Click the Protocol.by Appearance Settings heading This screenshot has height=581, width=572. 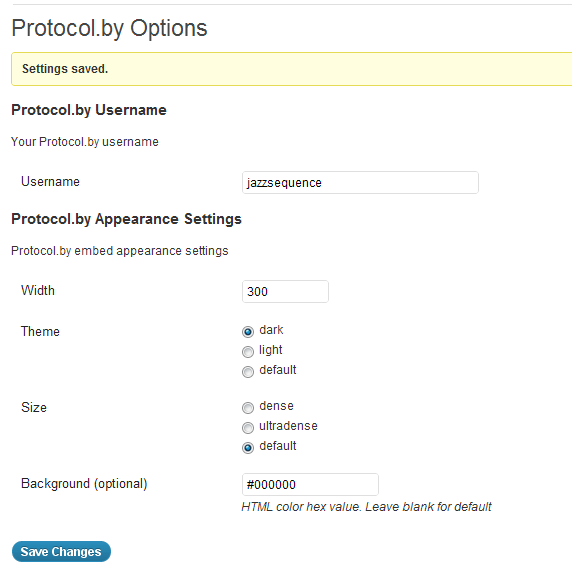126,219
